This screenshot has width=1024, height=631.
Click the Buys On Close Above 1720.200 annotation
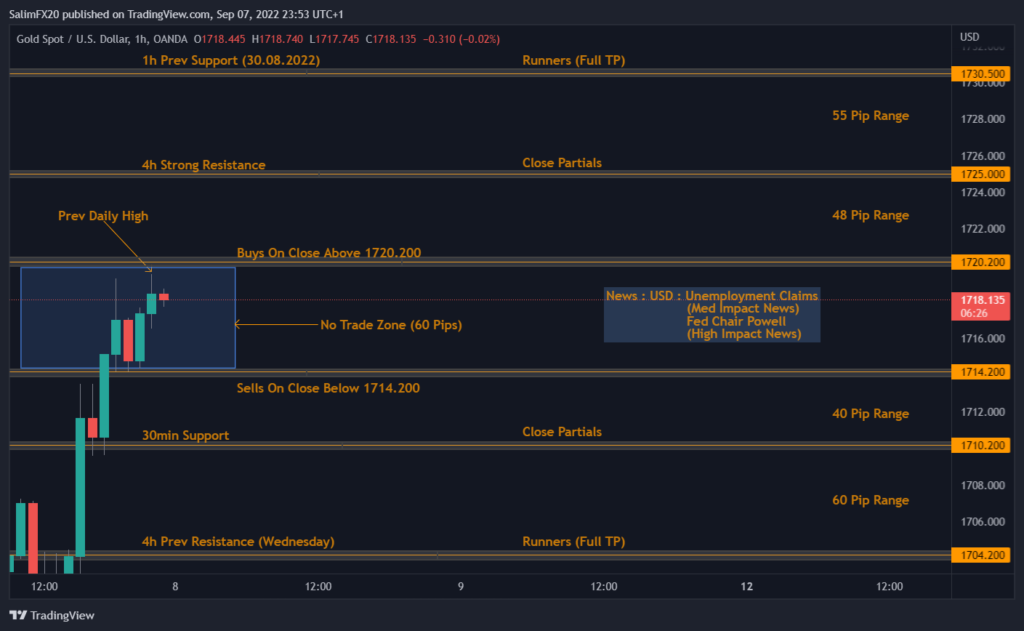click(x=328, y=253)
